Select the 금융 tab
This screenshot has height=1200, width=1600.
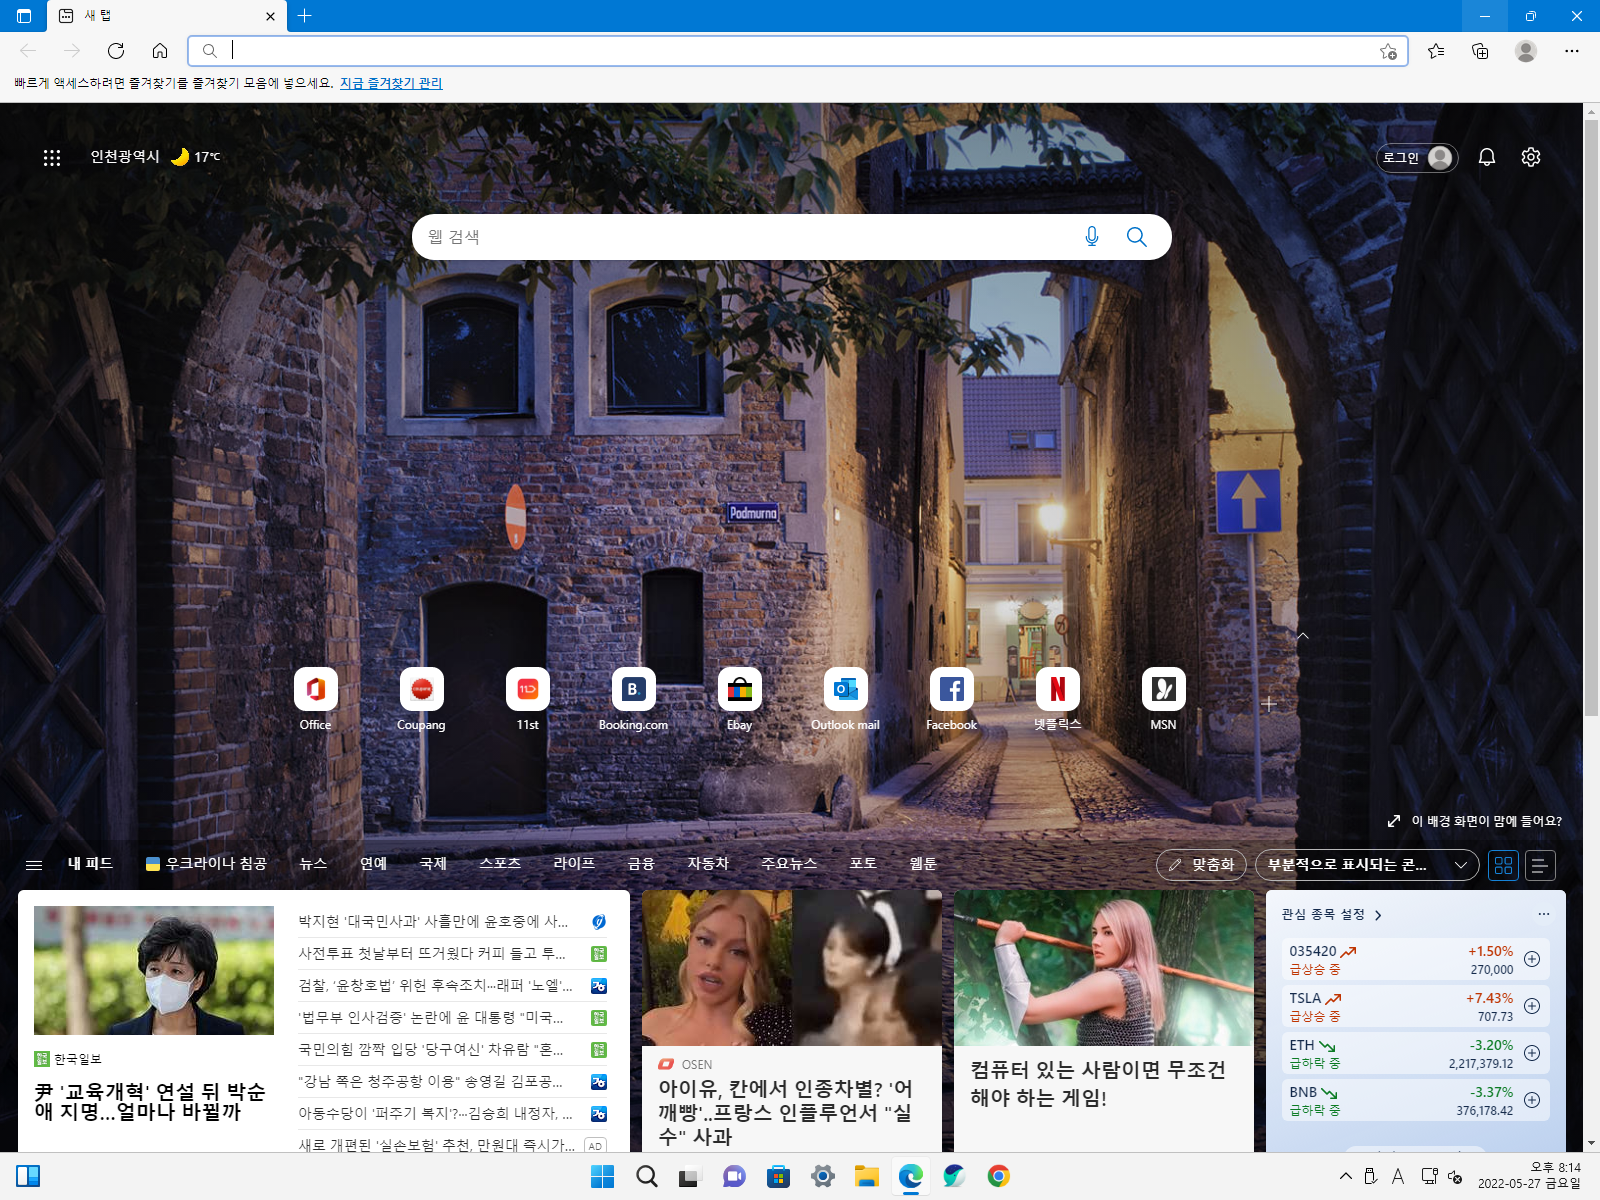[641, 864]
